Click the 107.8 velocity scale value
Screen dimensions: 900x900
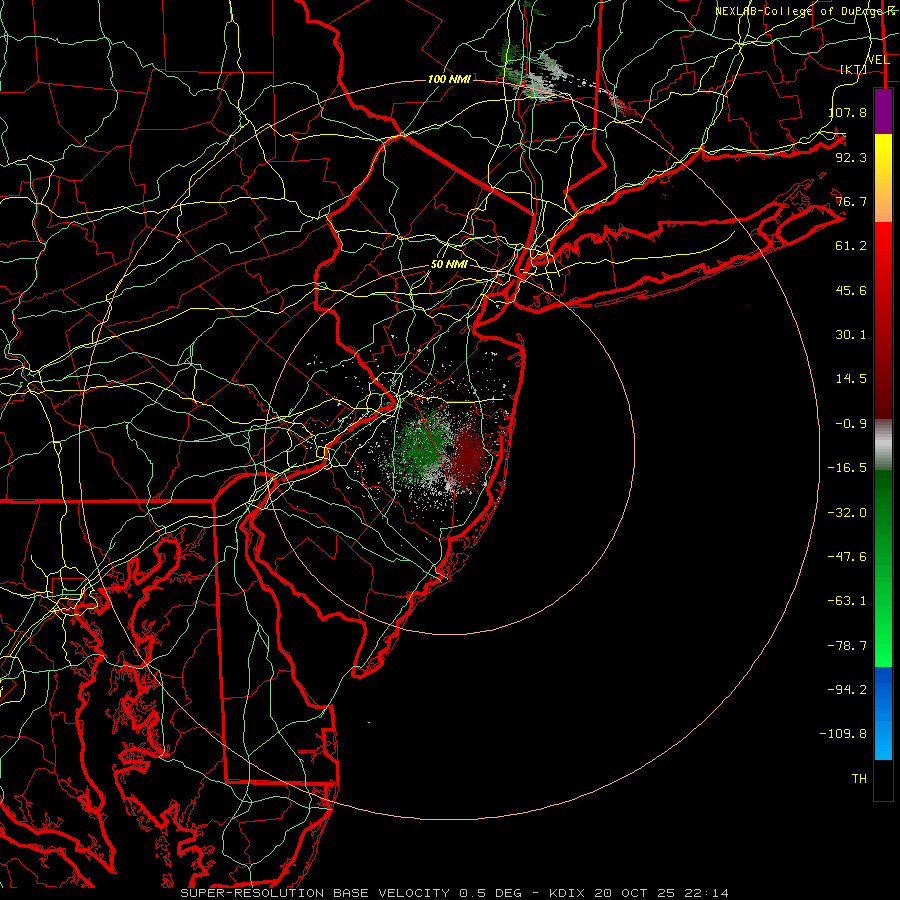tap(848, 112)
